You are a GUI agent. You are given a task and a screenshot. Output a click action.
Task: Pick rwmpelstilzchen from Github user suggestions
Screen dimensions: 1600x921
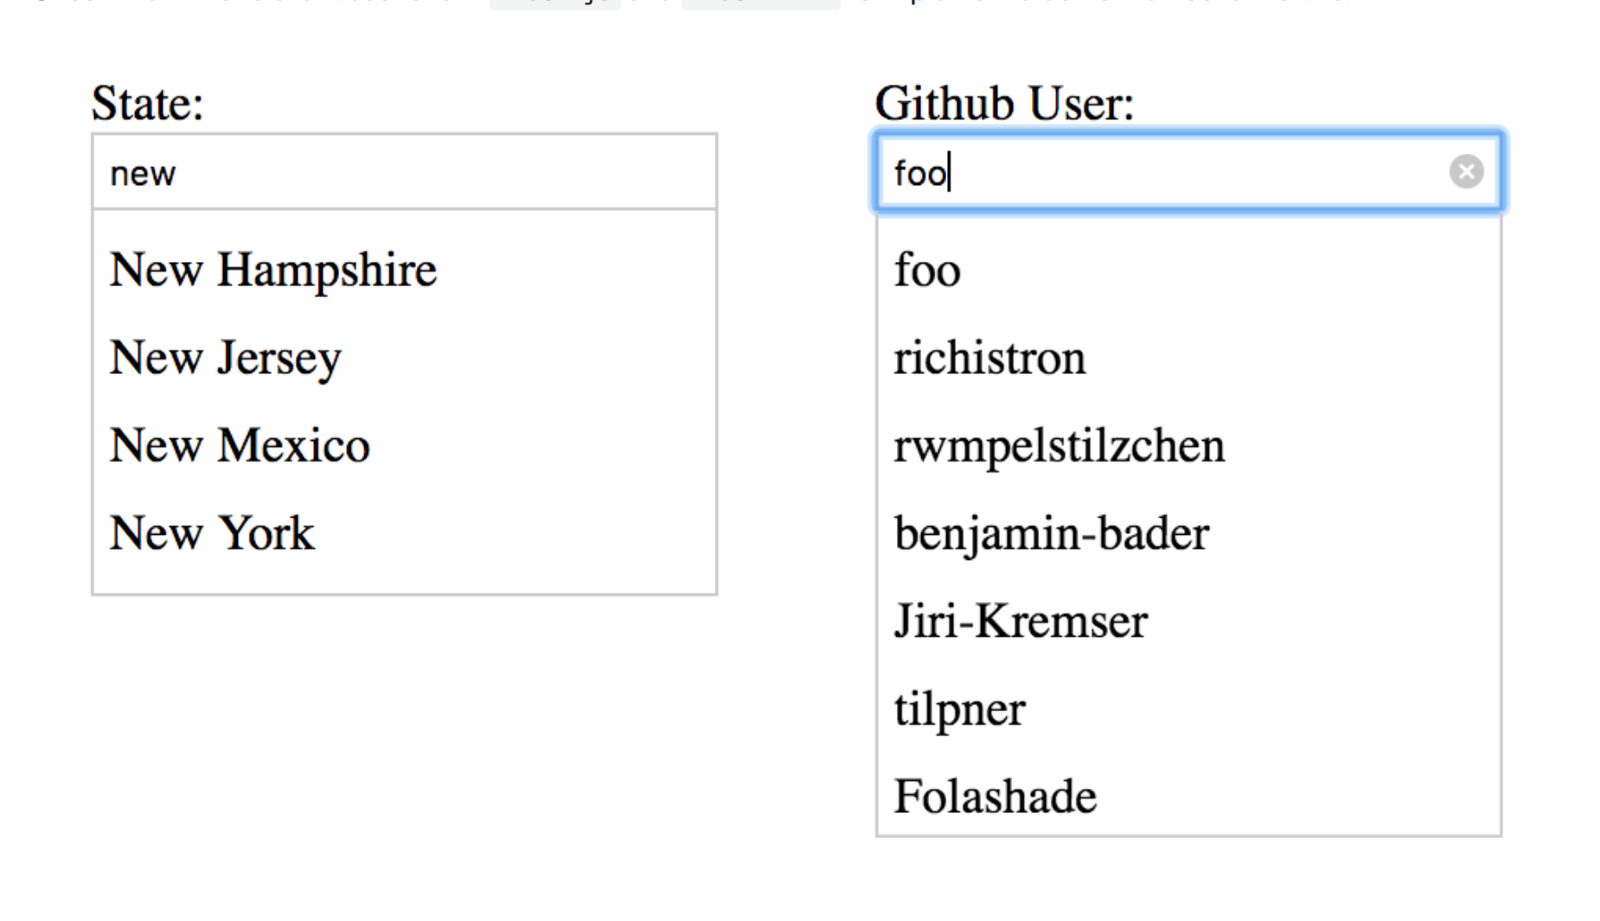pyautogui.click(x=1058, y=446)
